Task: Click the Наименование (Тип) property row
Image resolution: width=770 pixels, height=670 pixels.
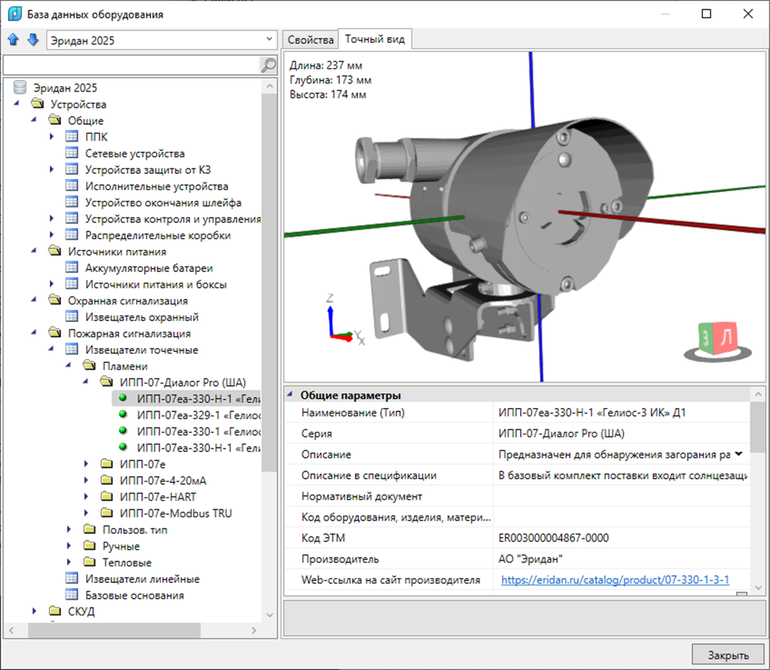Action: coord(518,413)
